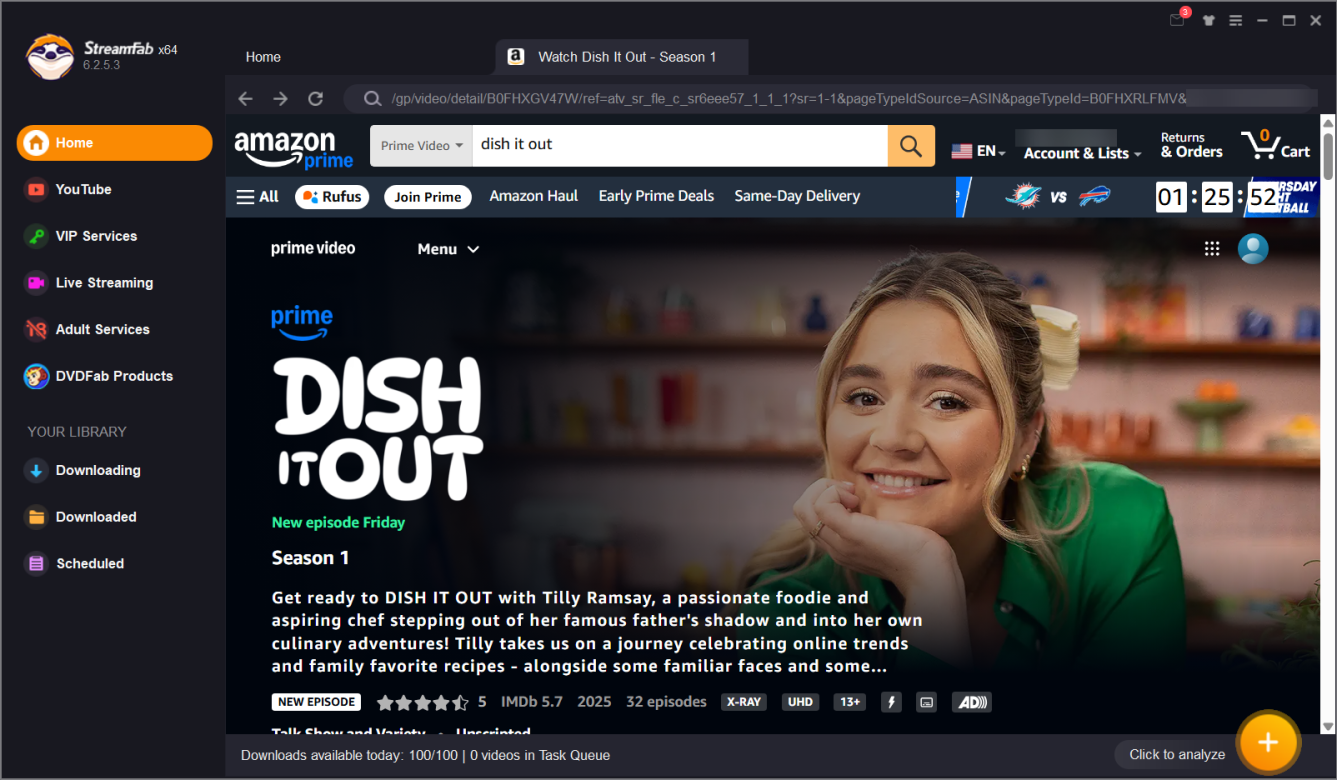Click the Scheduled list icon
Image resolution: width=1337 pixels, height=780 pixels.
tap(36, 563)
